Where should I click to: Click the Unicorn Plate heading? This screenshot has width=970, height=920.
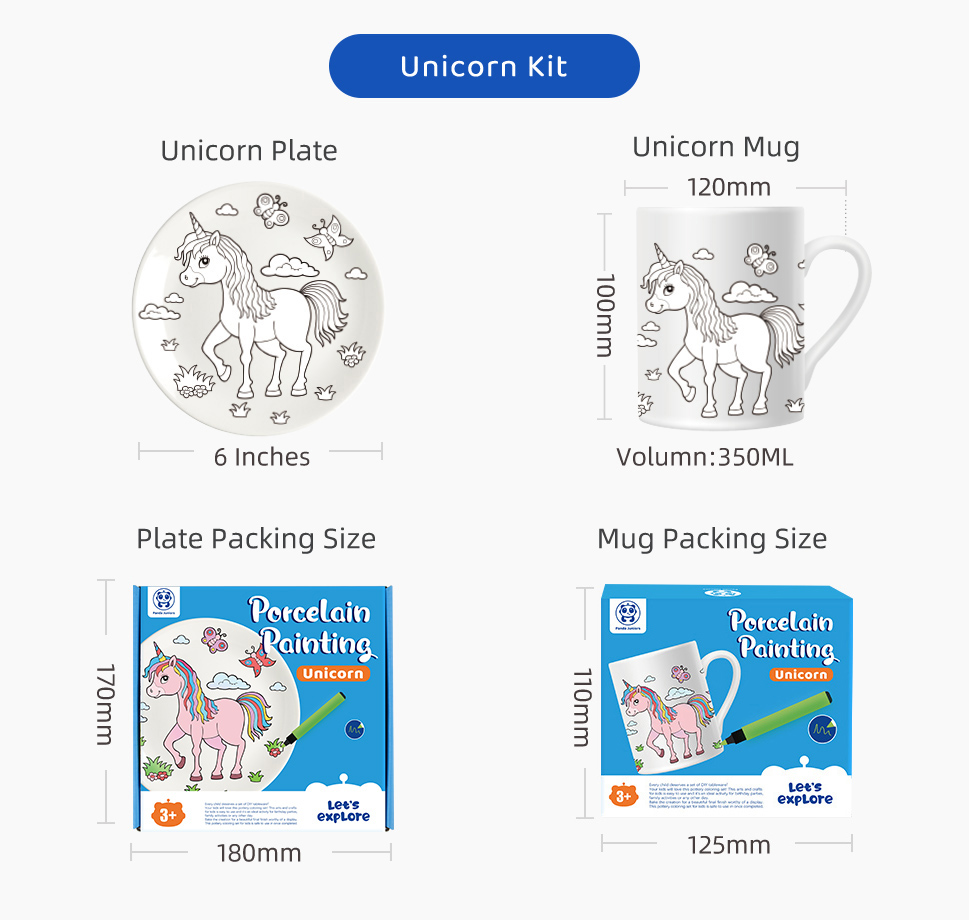point(249,150)
